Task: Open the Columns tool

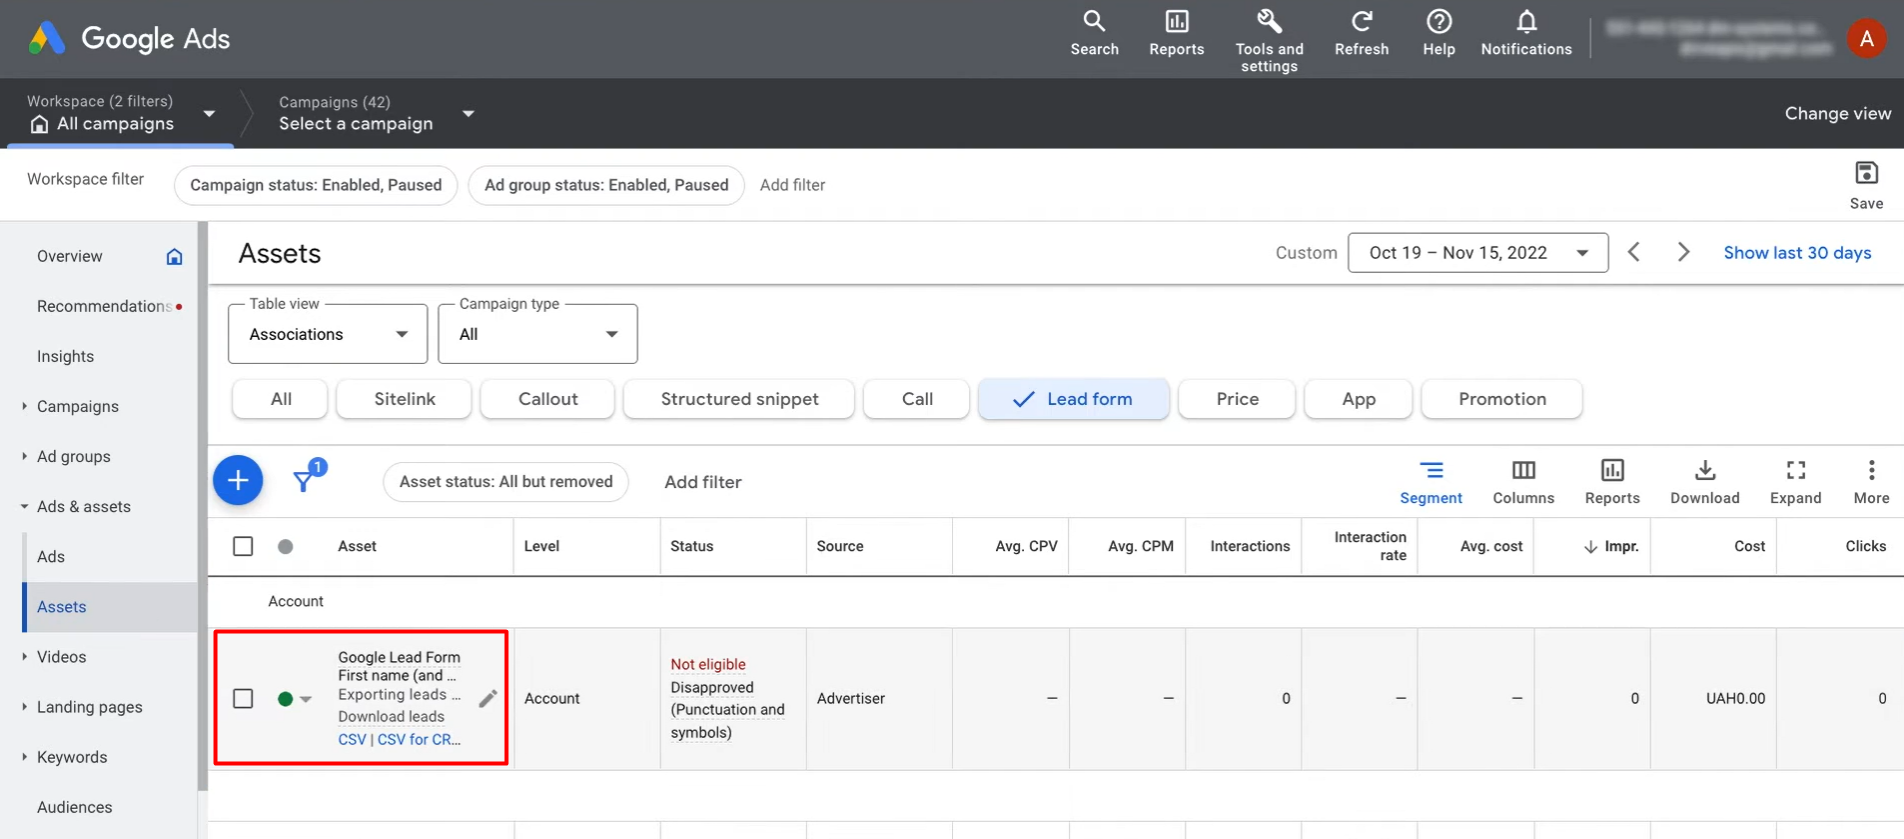Action: click(1523, 482)
